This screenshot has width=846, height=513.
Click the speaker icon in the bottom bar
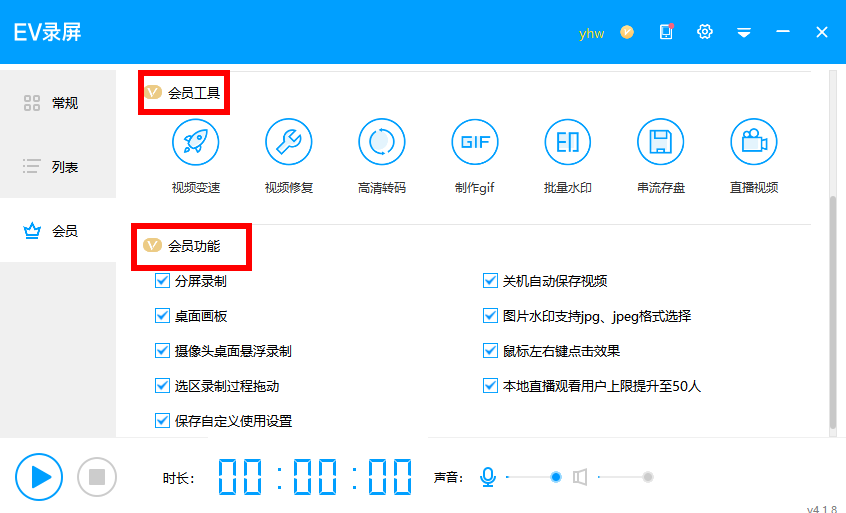(580, 477)
